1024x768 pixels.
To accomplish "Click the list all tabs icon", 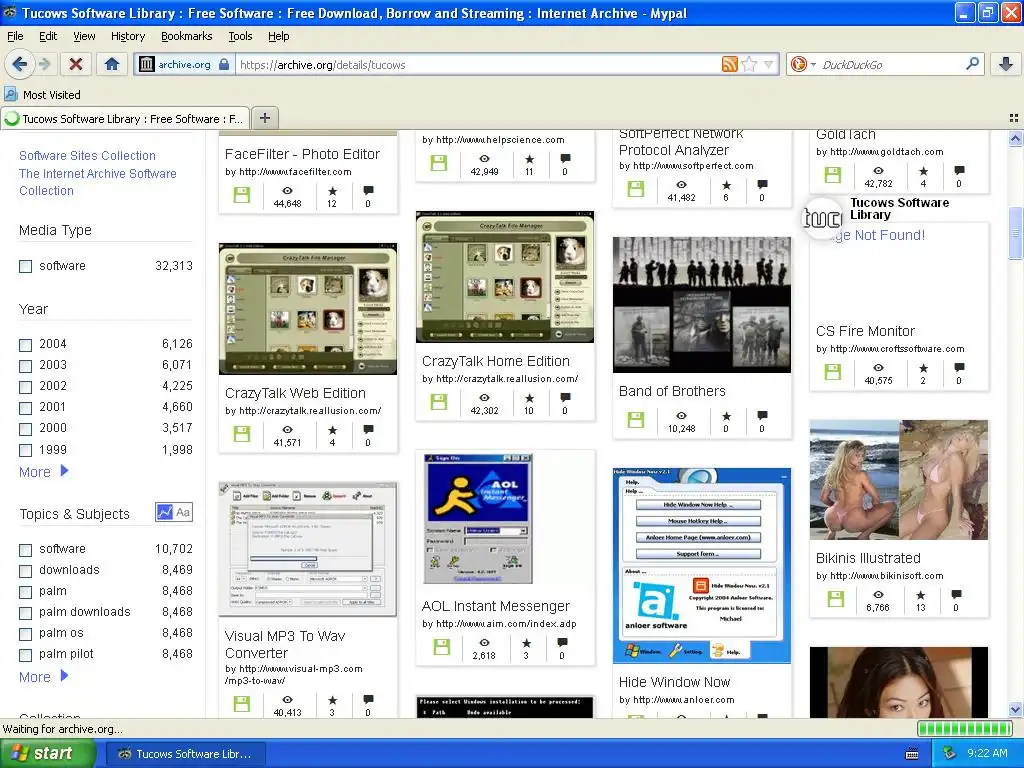I will [x=1014, y=118].
